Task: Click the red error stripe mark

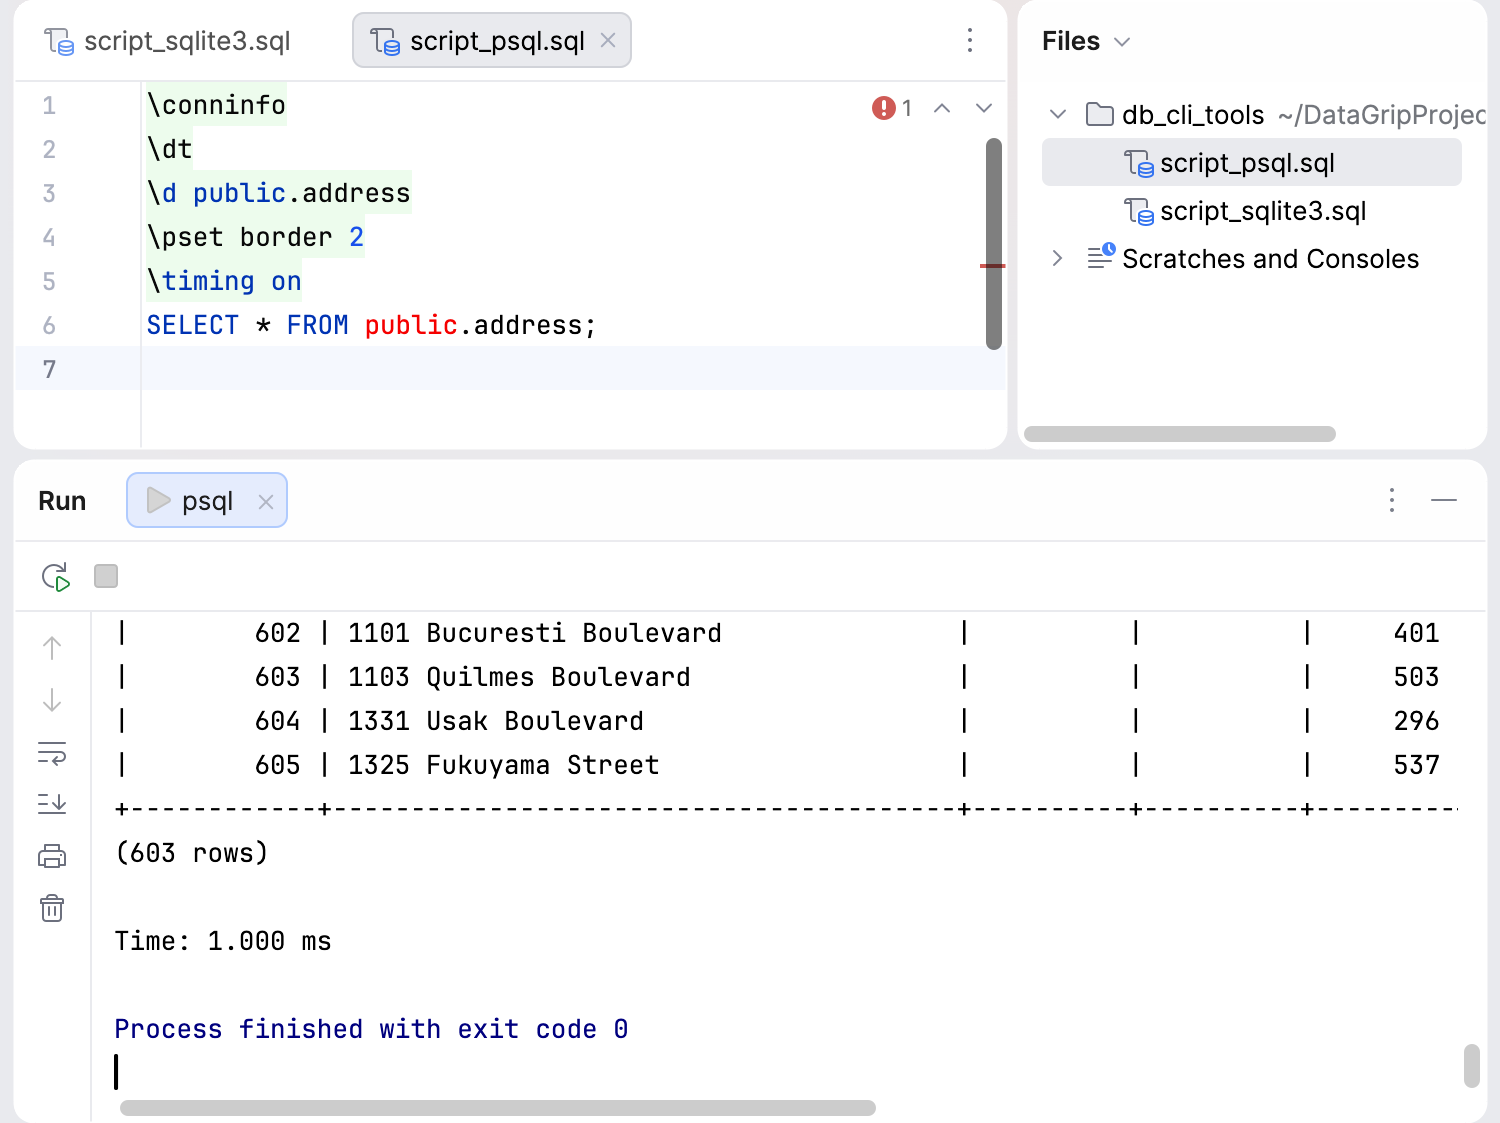Action: 993,265
